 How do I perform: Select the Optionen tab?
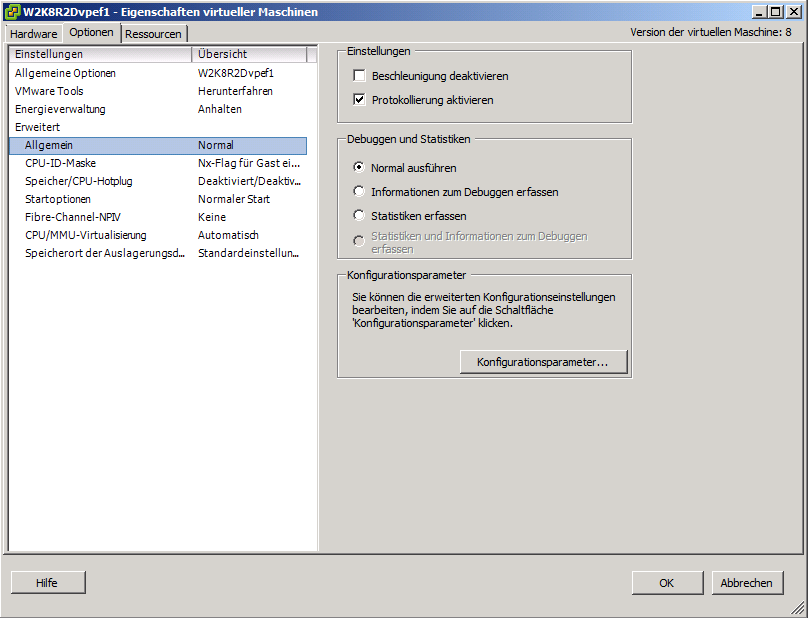tap(91, 32)
